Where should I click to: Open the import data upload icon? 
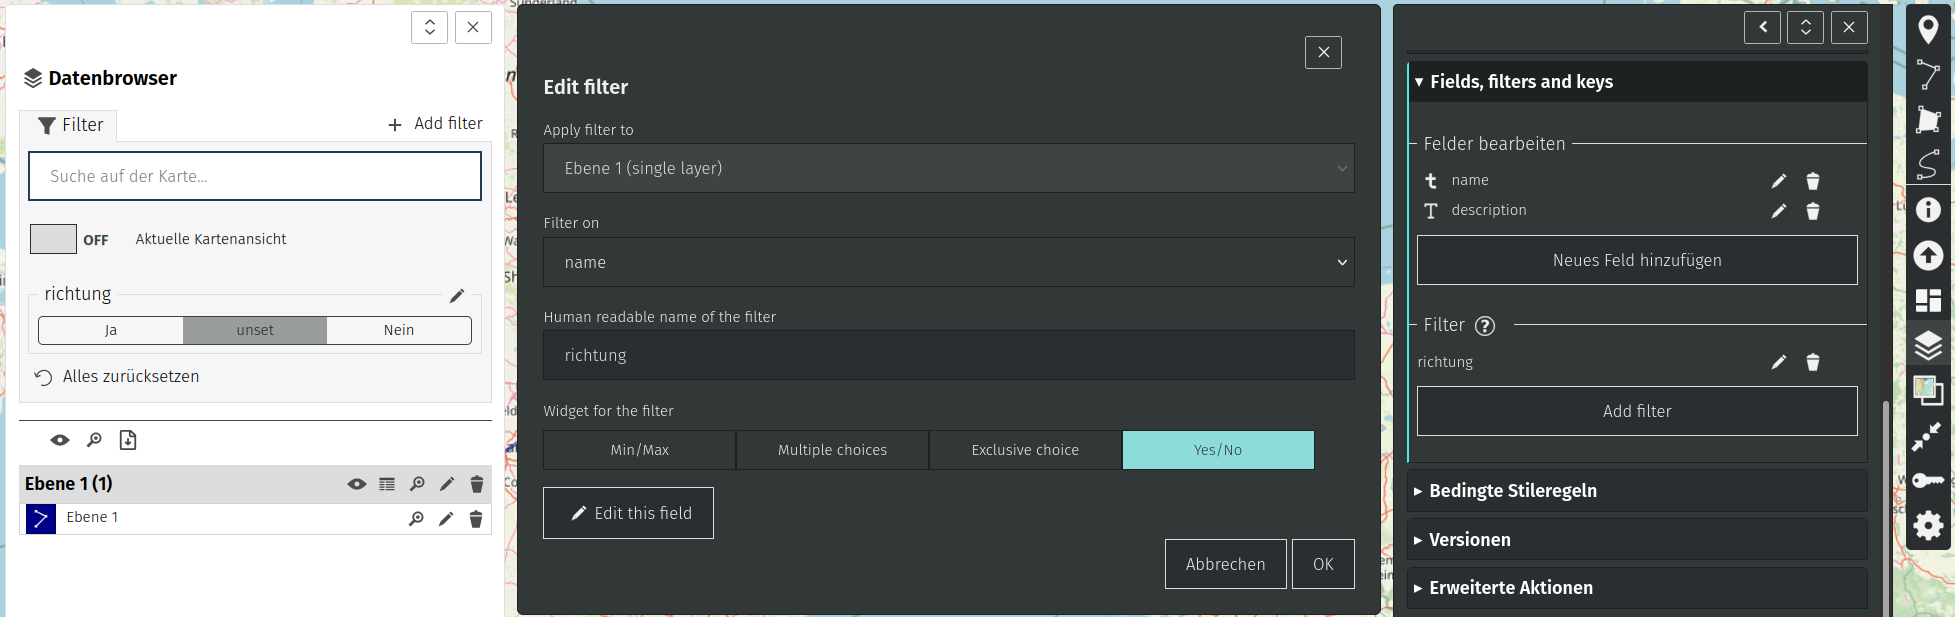(x=1928, y=256)
